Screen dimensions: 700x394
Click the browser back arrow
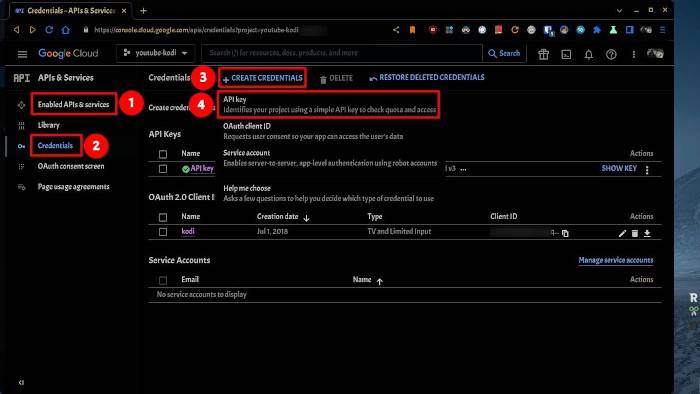[17, 30]
